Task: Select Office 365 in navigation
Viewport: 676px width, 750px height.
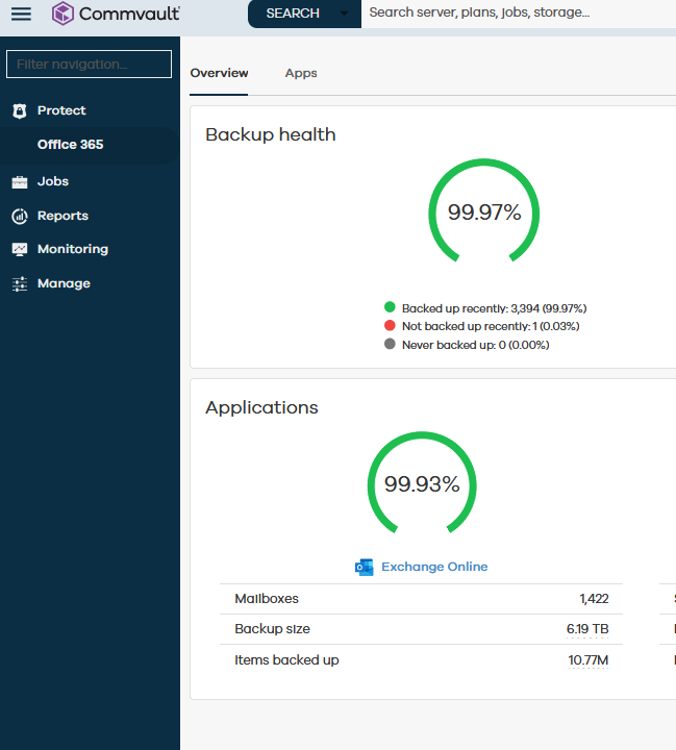Action: [x=70, y=144]
